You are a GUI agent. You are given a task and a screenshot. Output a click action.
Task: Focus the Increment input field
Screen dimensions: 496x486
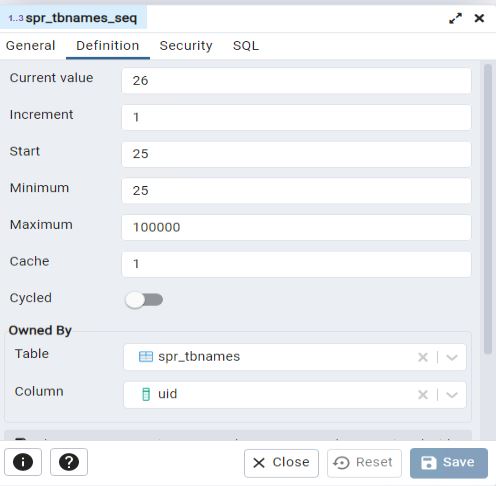(x=296, y=117)
